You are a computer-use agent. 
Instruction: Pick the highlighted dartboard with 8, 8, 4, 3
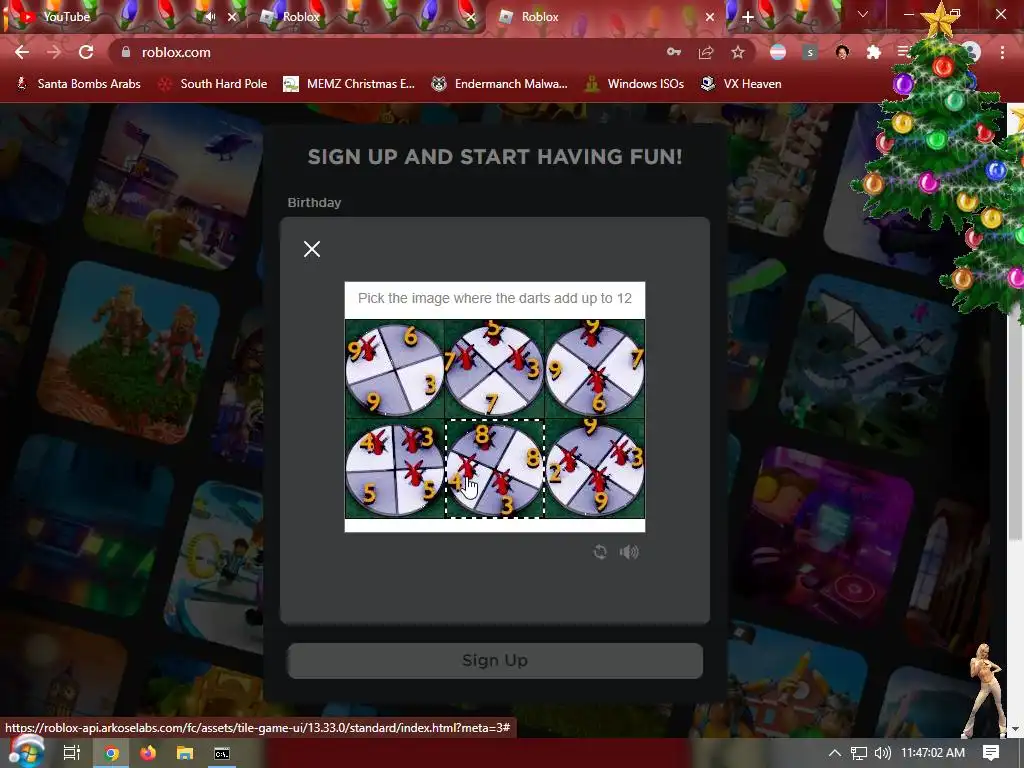tap(494, 469)
